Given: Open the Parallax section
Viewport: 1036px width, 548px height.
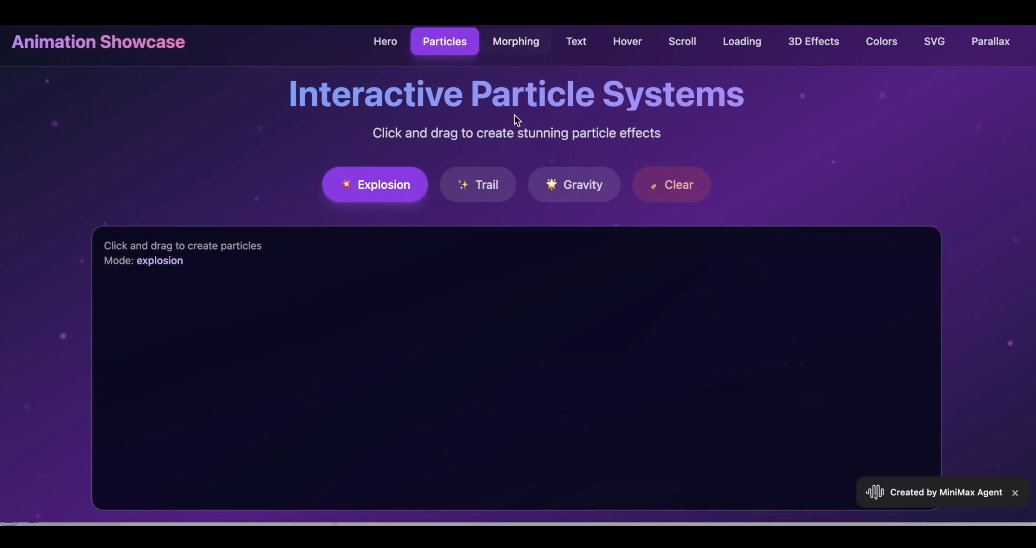Looking at the screenshot, I should (990, 42).
